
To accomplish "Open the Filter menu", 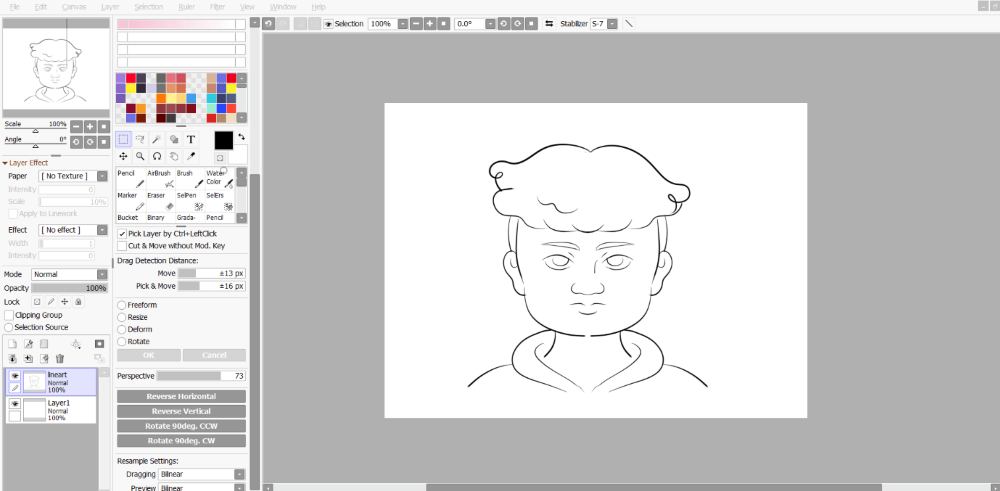I will [x=217, y=7].
